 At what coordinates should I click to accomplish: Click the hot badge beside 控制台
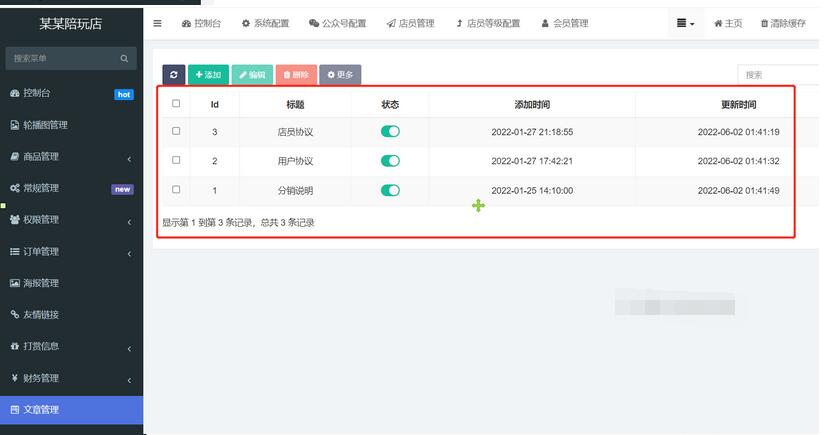click(x=124, y=95)
